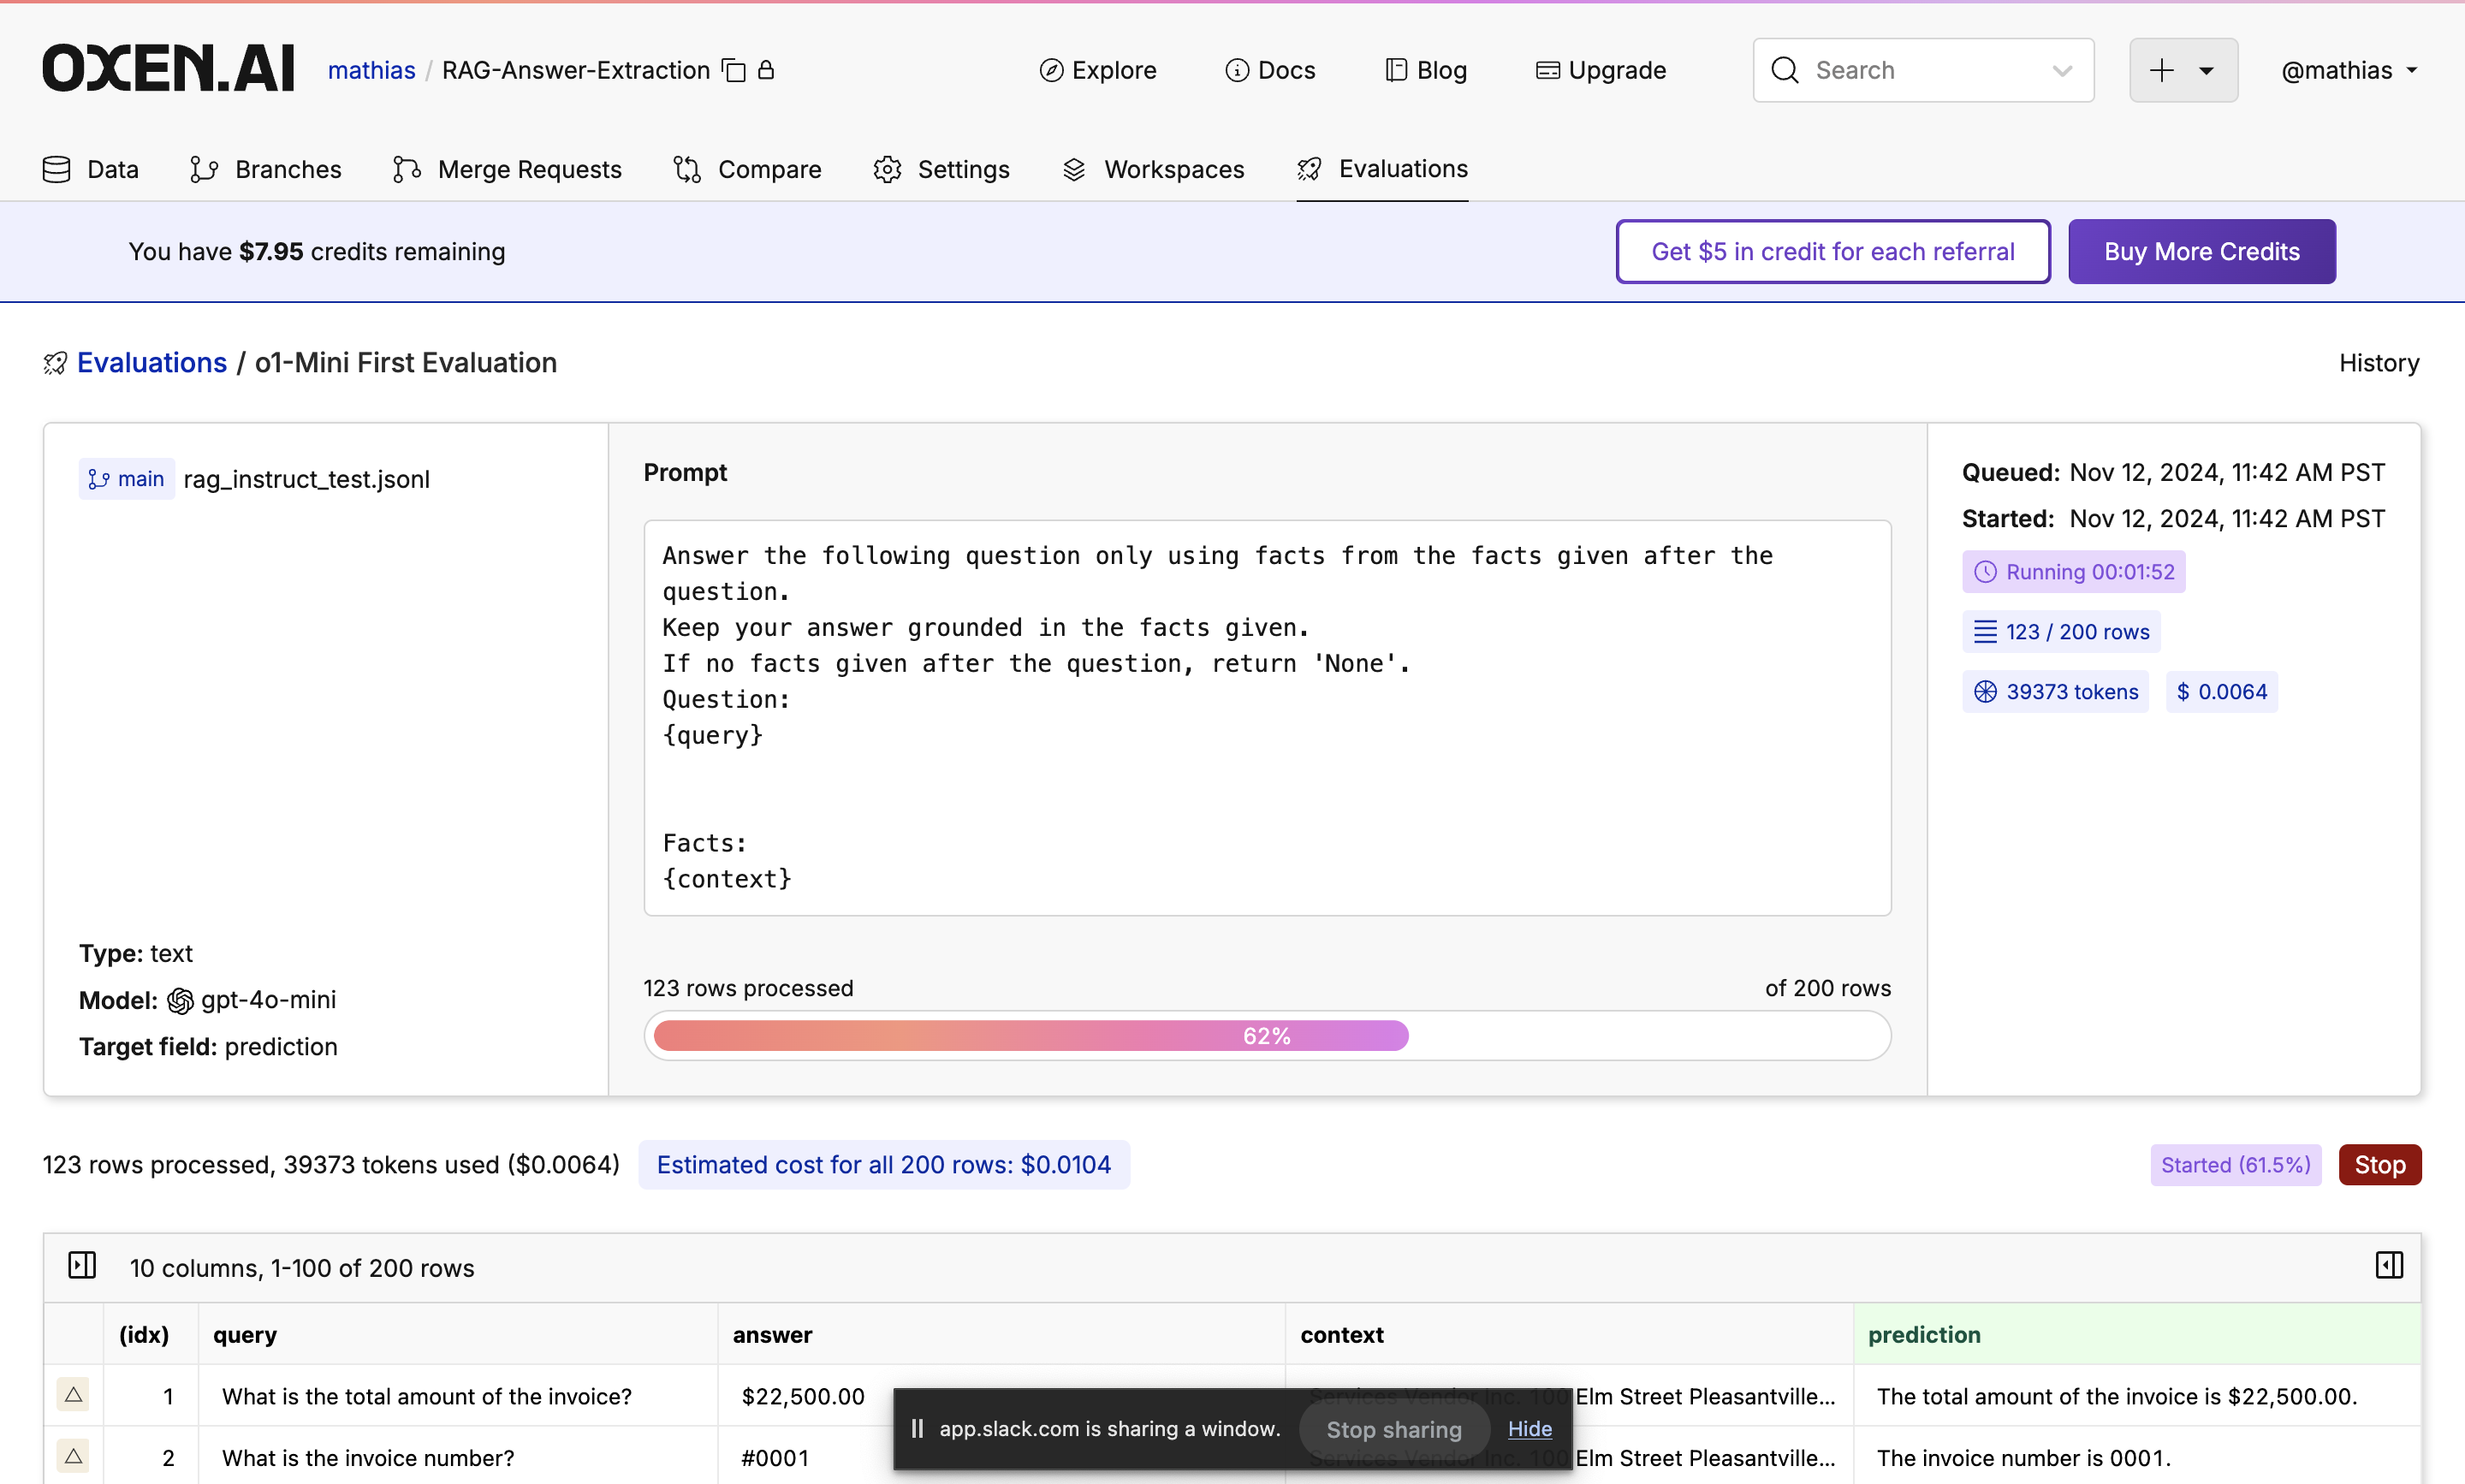The width and height of the screenshot is (2465, 1484).
Task: Open the Data tab database icon
Action: click(56, 169)
